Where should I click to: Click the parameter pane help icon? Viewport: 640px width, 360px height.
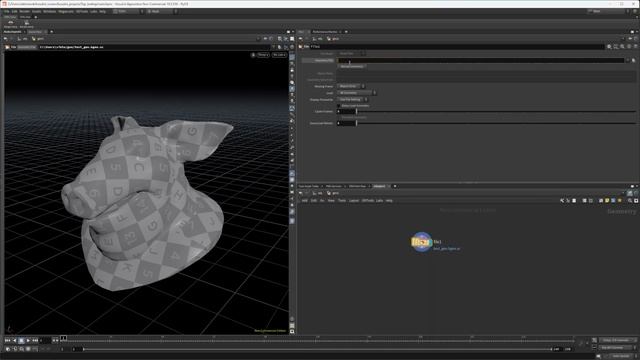tap(635, 47)
